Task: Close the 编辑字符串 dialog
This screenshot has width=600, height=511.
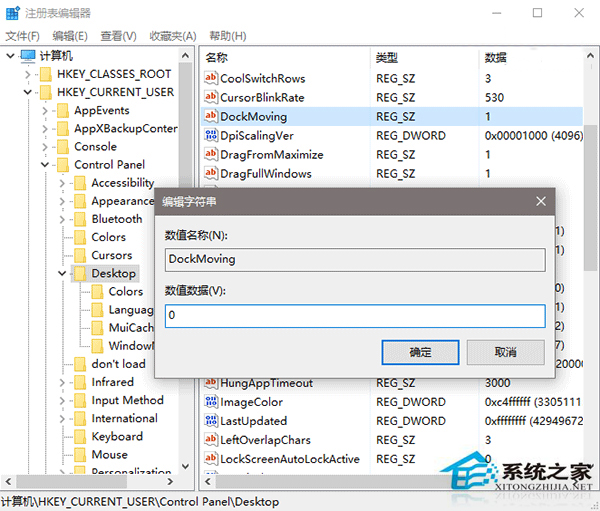Action: click(541, 201)
